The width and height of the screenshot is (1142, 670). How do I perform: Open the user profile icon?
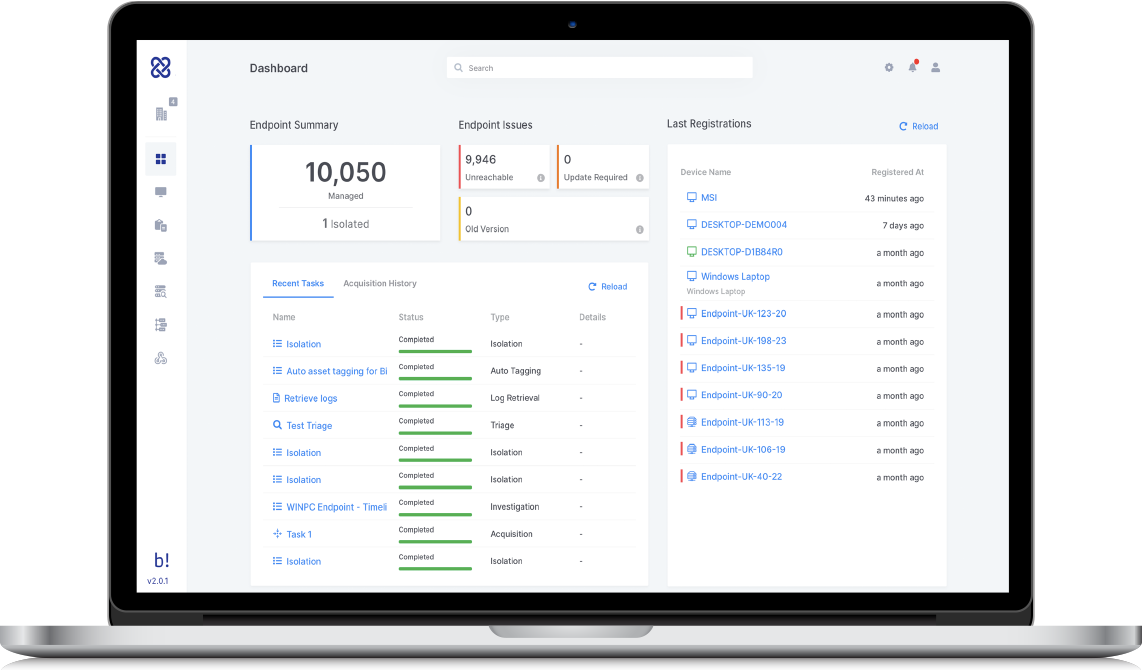point(936,68)
